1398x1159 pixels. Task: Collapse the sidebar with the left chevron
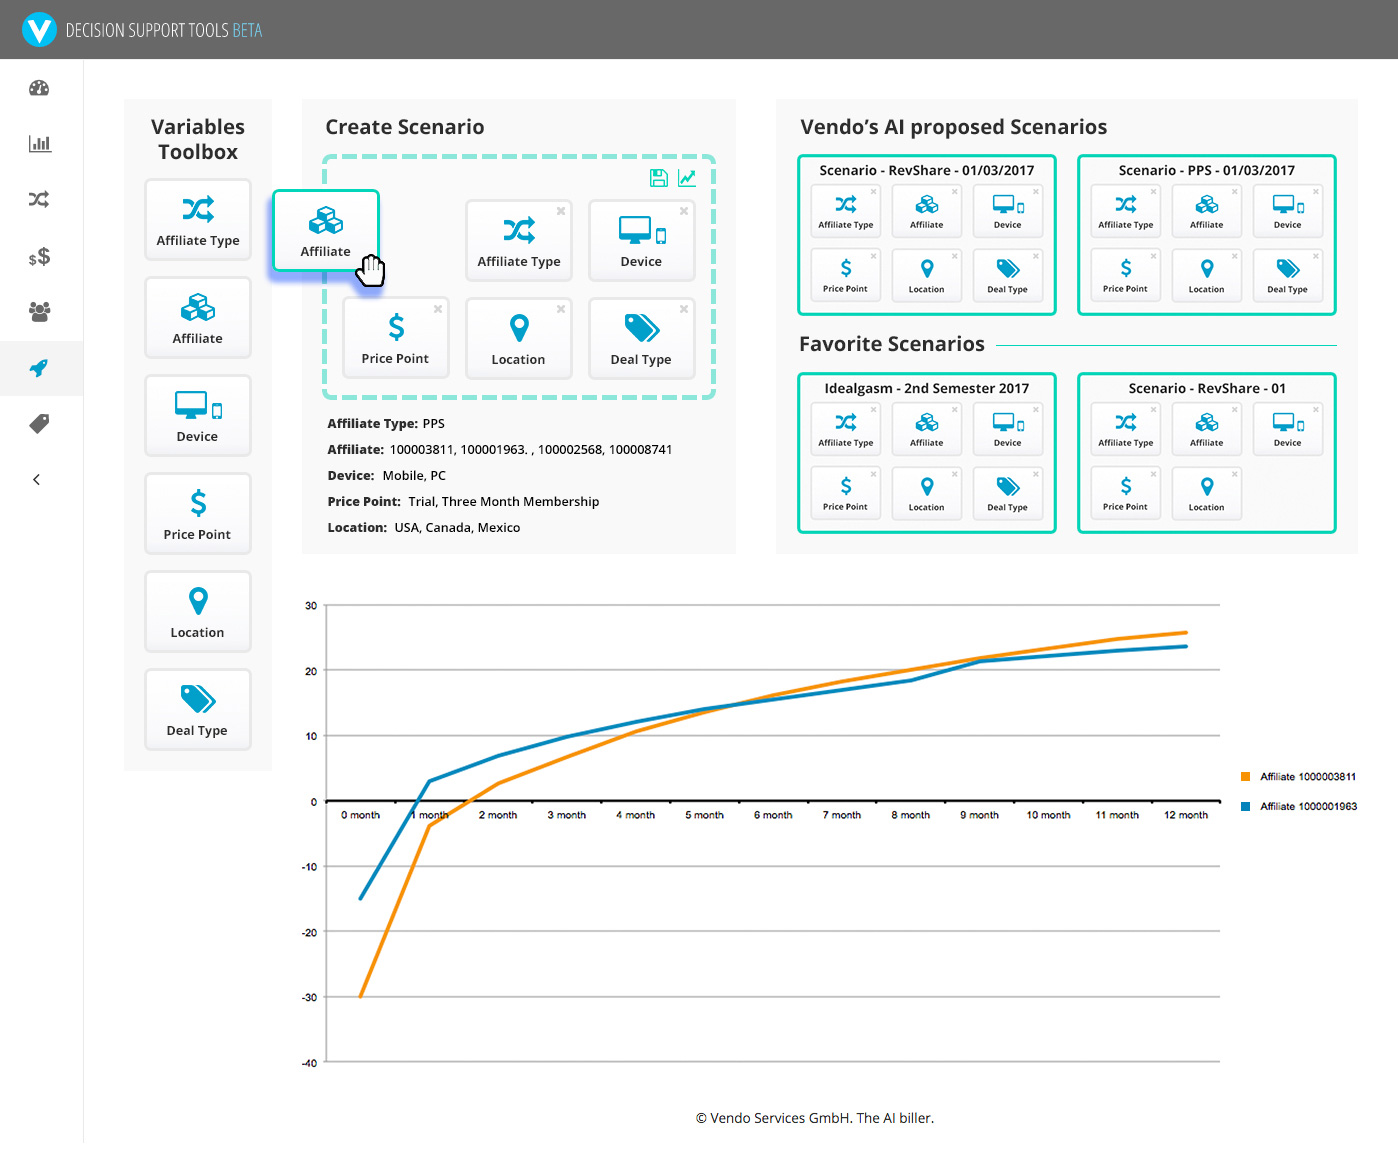coord(37,480)
